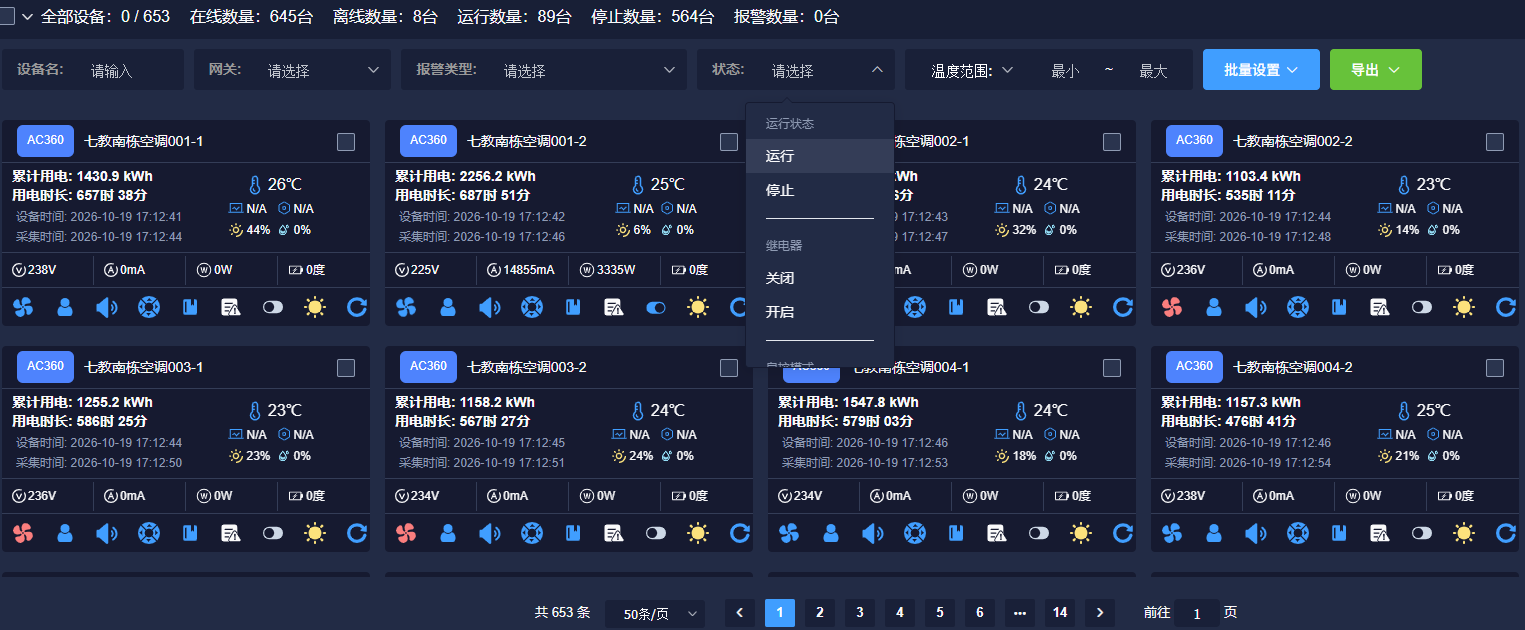Viewport: 1525px width, 630px height.
Task: Check the 七教南栋空调004-1 selection box
Action: click(x=1112, y=368)
